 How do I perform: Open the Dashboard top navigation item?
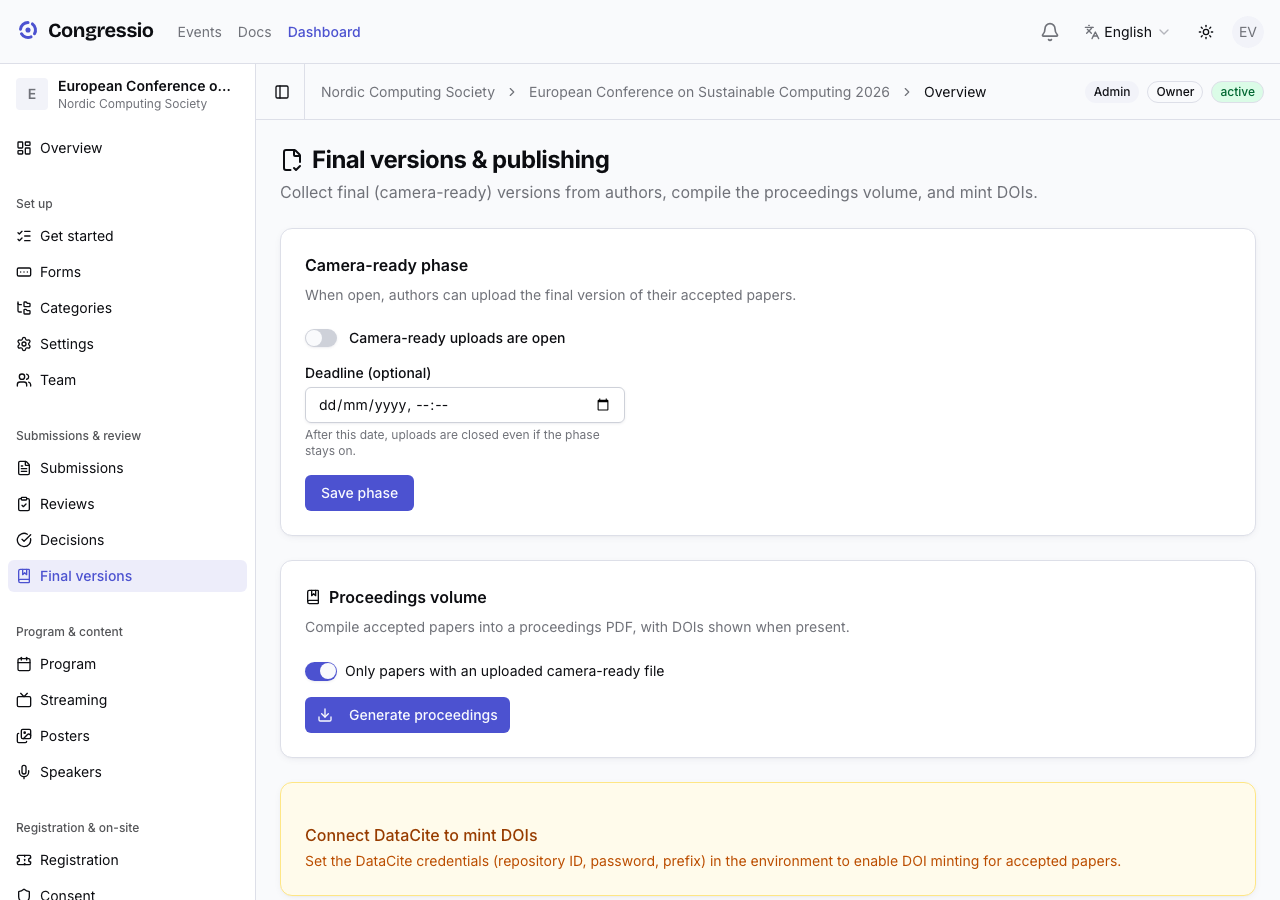pyautogui.click(x=324, y=32)
